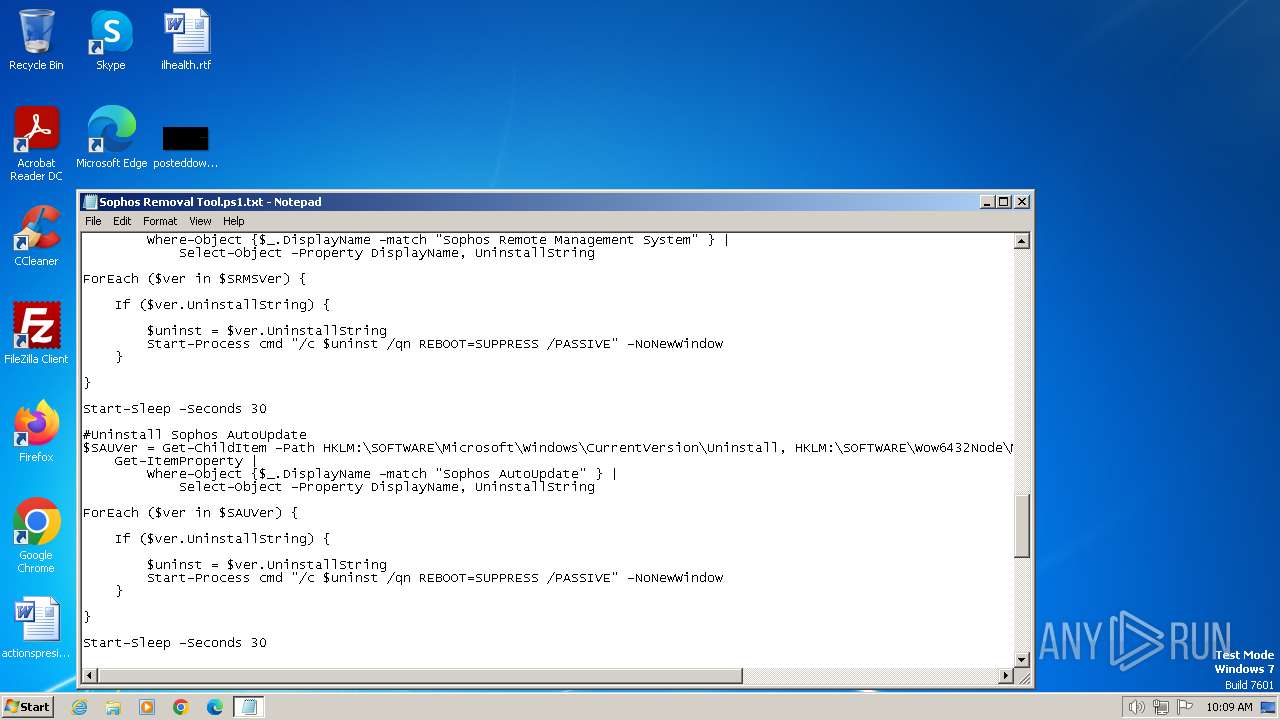1280x720 pixels.
Task: Launch Skype from the desktop
Action: (x=110, y=40)
